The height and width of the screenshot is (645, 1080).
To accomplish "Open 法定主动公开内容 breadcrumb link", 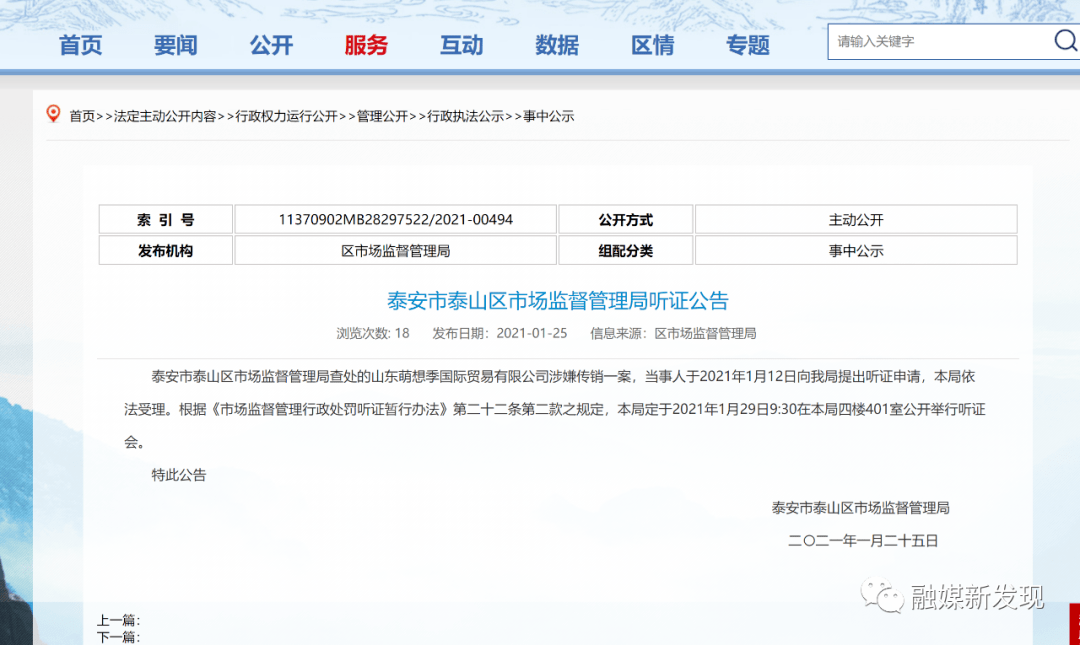I will (x=165, y=116).
